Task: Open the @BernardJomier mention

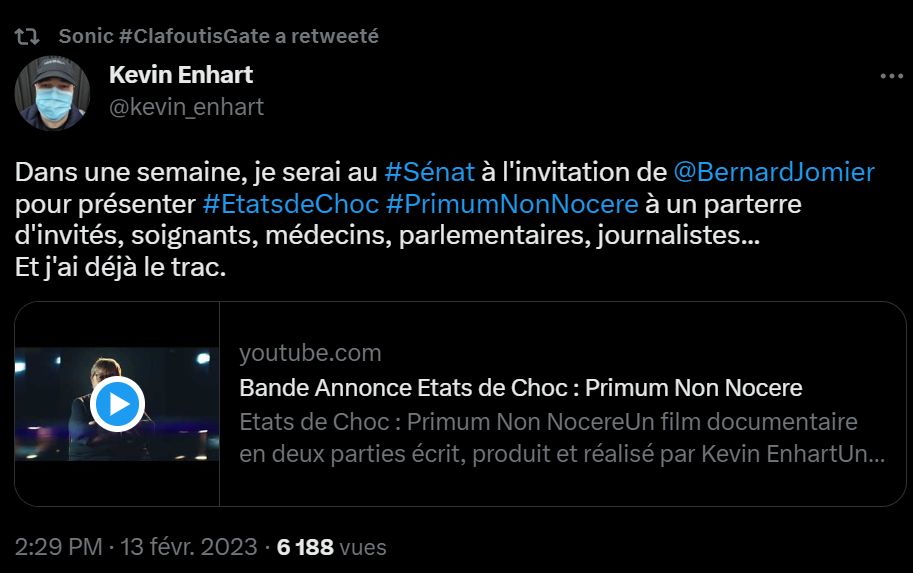Action: point(774,172)
